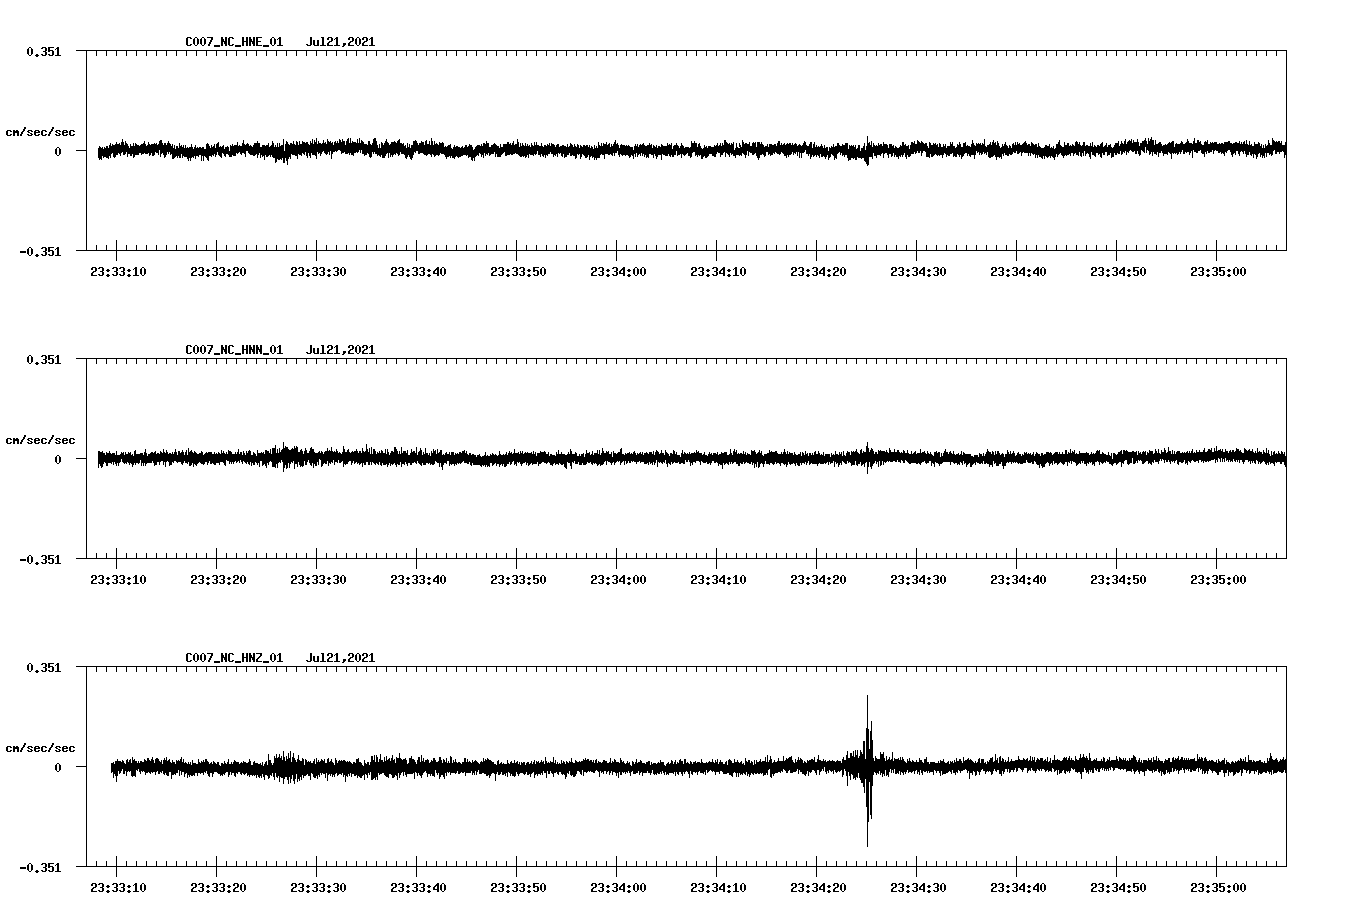Click the C007_NC_HNE_01 channel title
1358x924 pixels.
tap(234, 42)
